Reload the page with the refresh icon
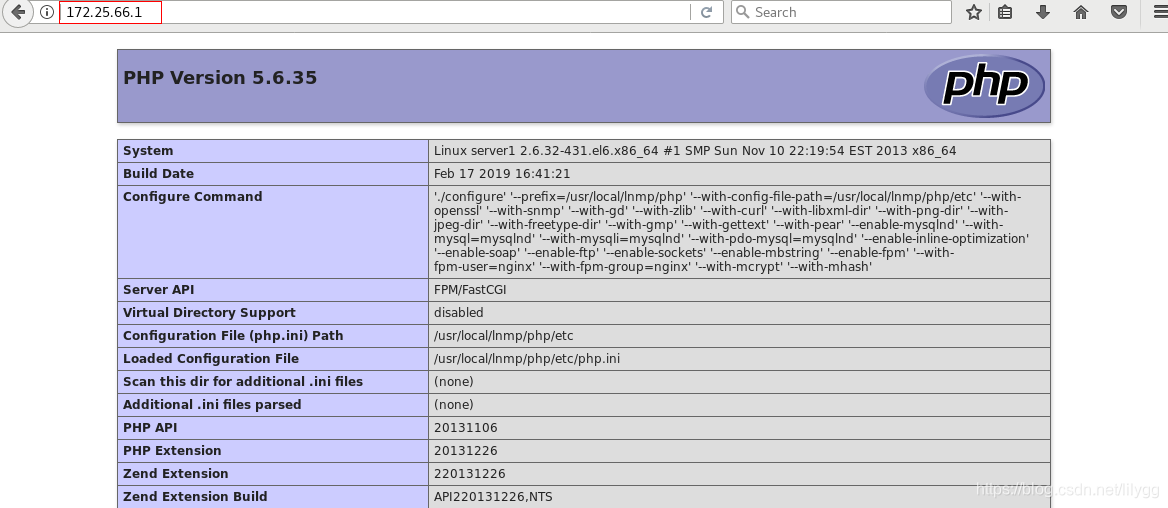The image size is (1168, 508). pos(707,13)
